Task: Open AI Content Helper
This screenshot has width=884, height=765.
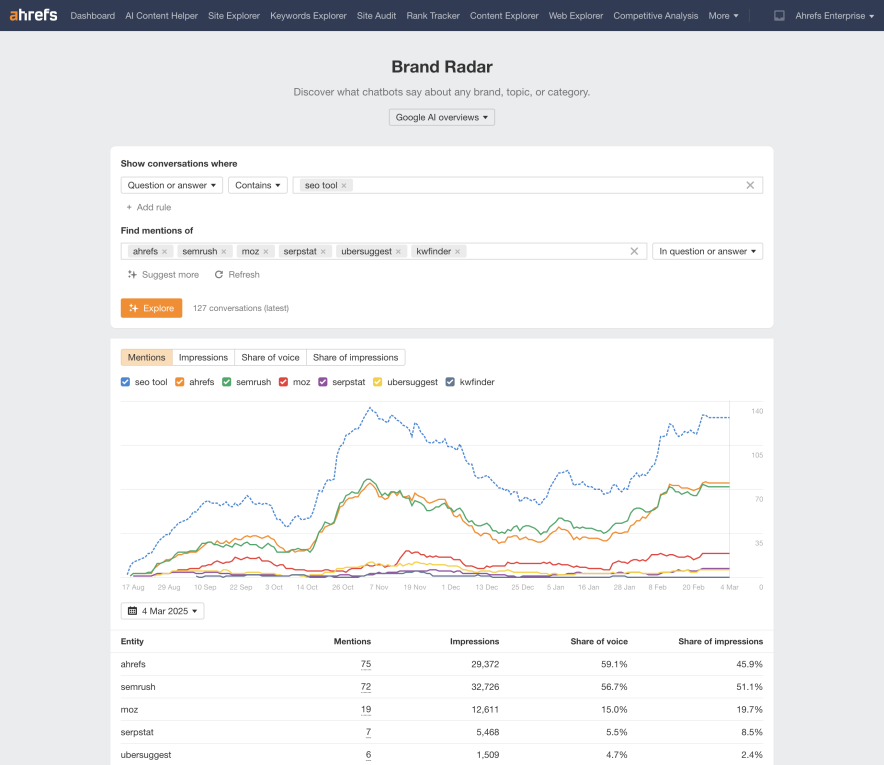Action: [161, 16]
